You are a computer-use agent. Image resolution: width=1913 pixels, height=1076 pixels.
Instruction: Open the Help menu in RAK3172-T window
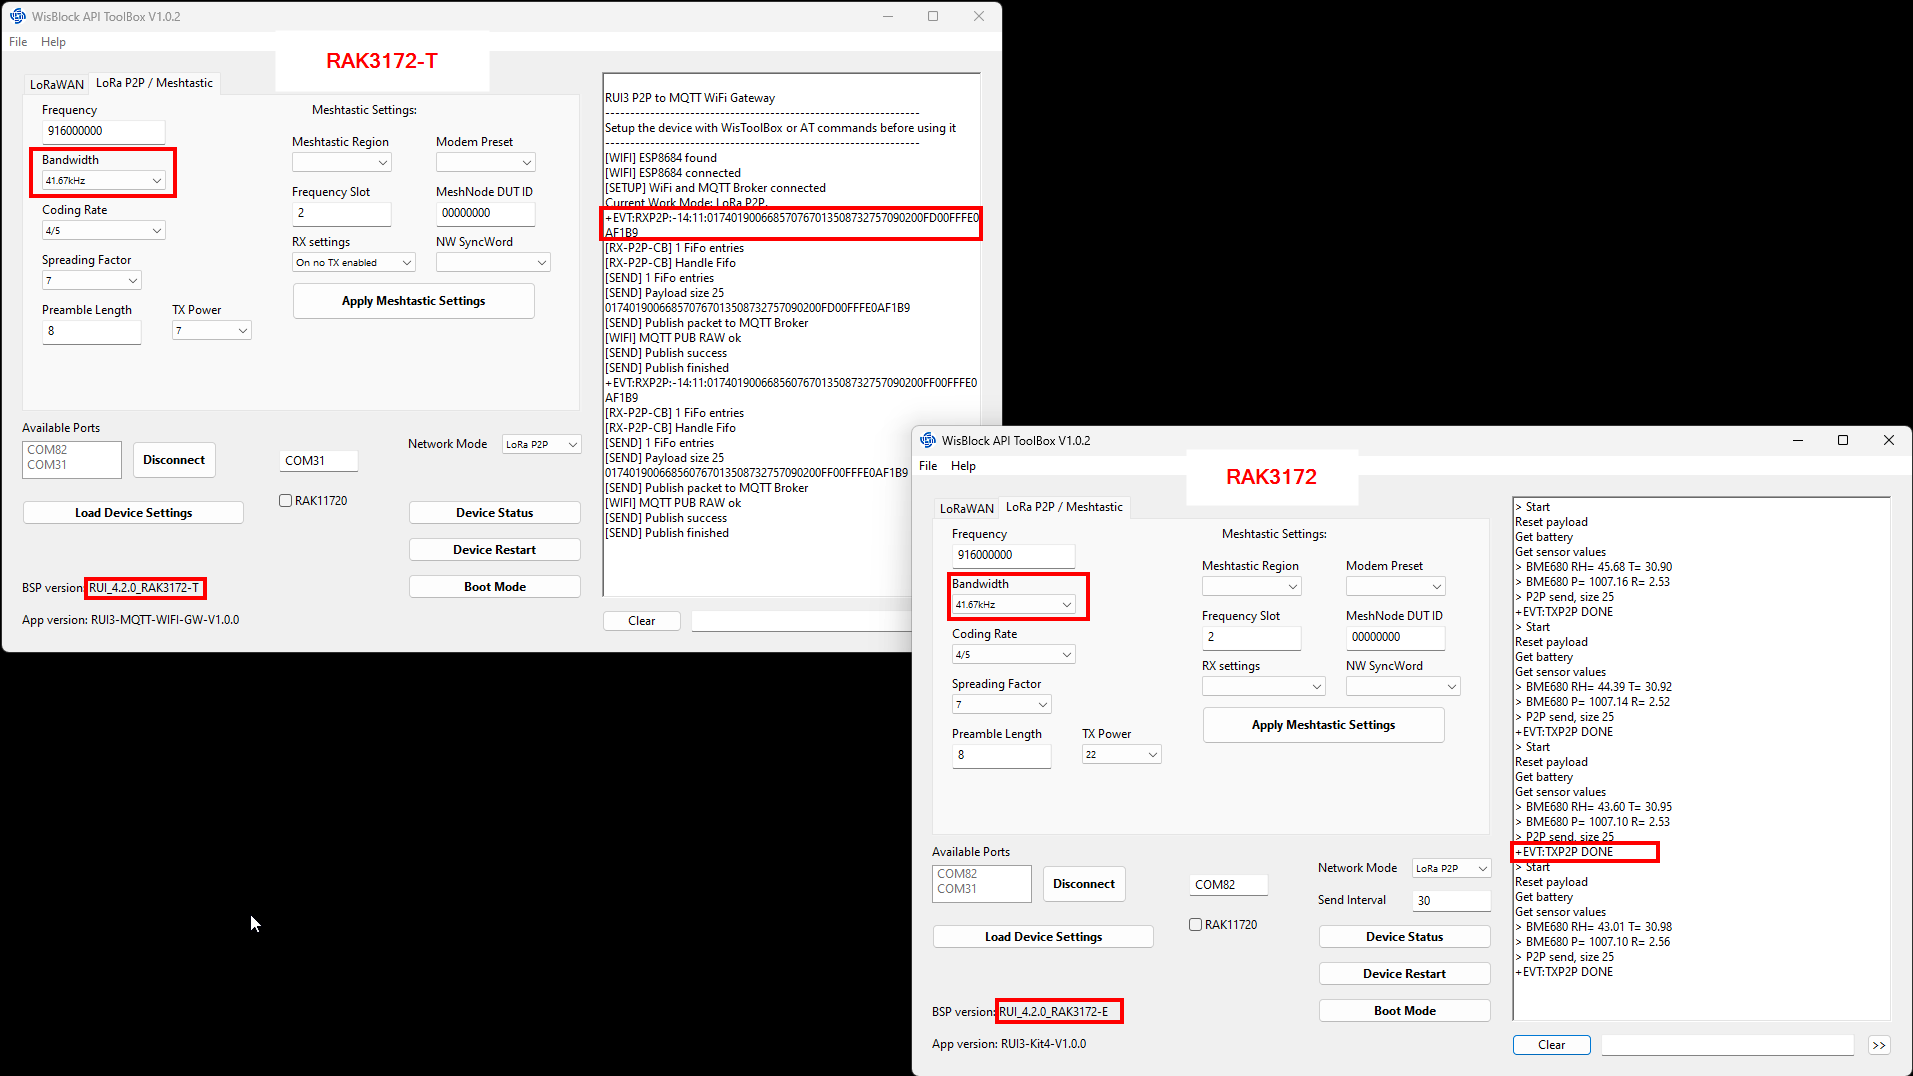tap(53, 42)
